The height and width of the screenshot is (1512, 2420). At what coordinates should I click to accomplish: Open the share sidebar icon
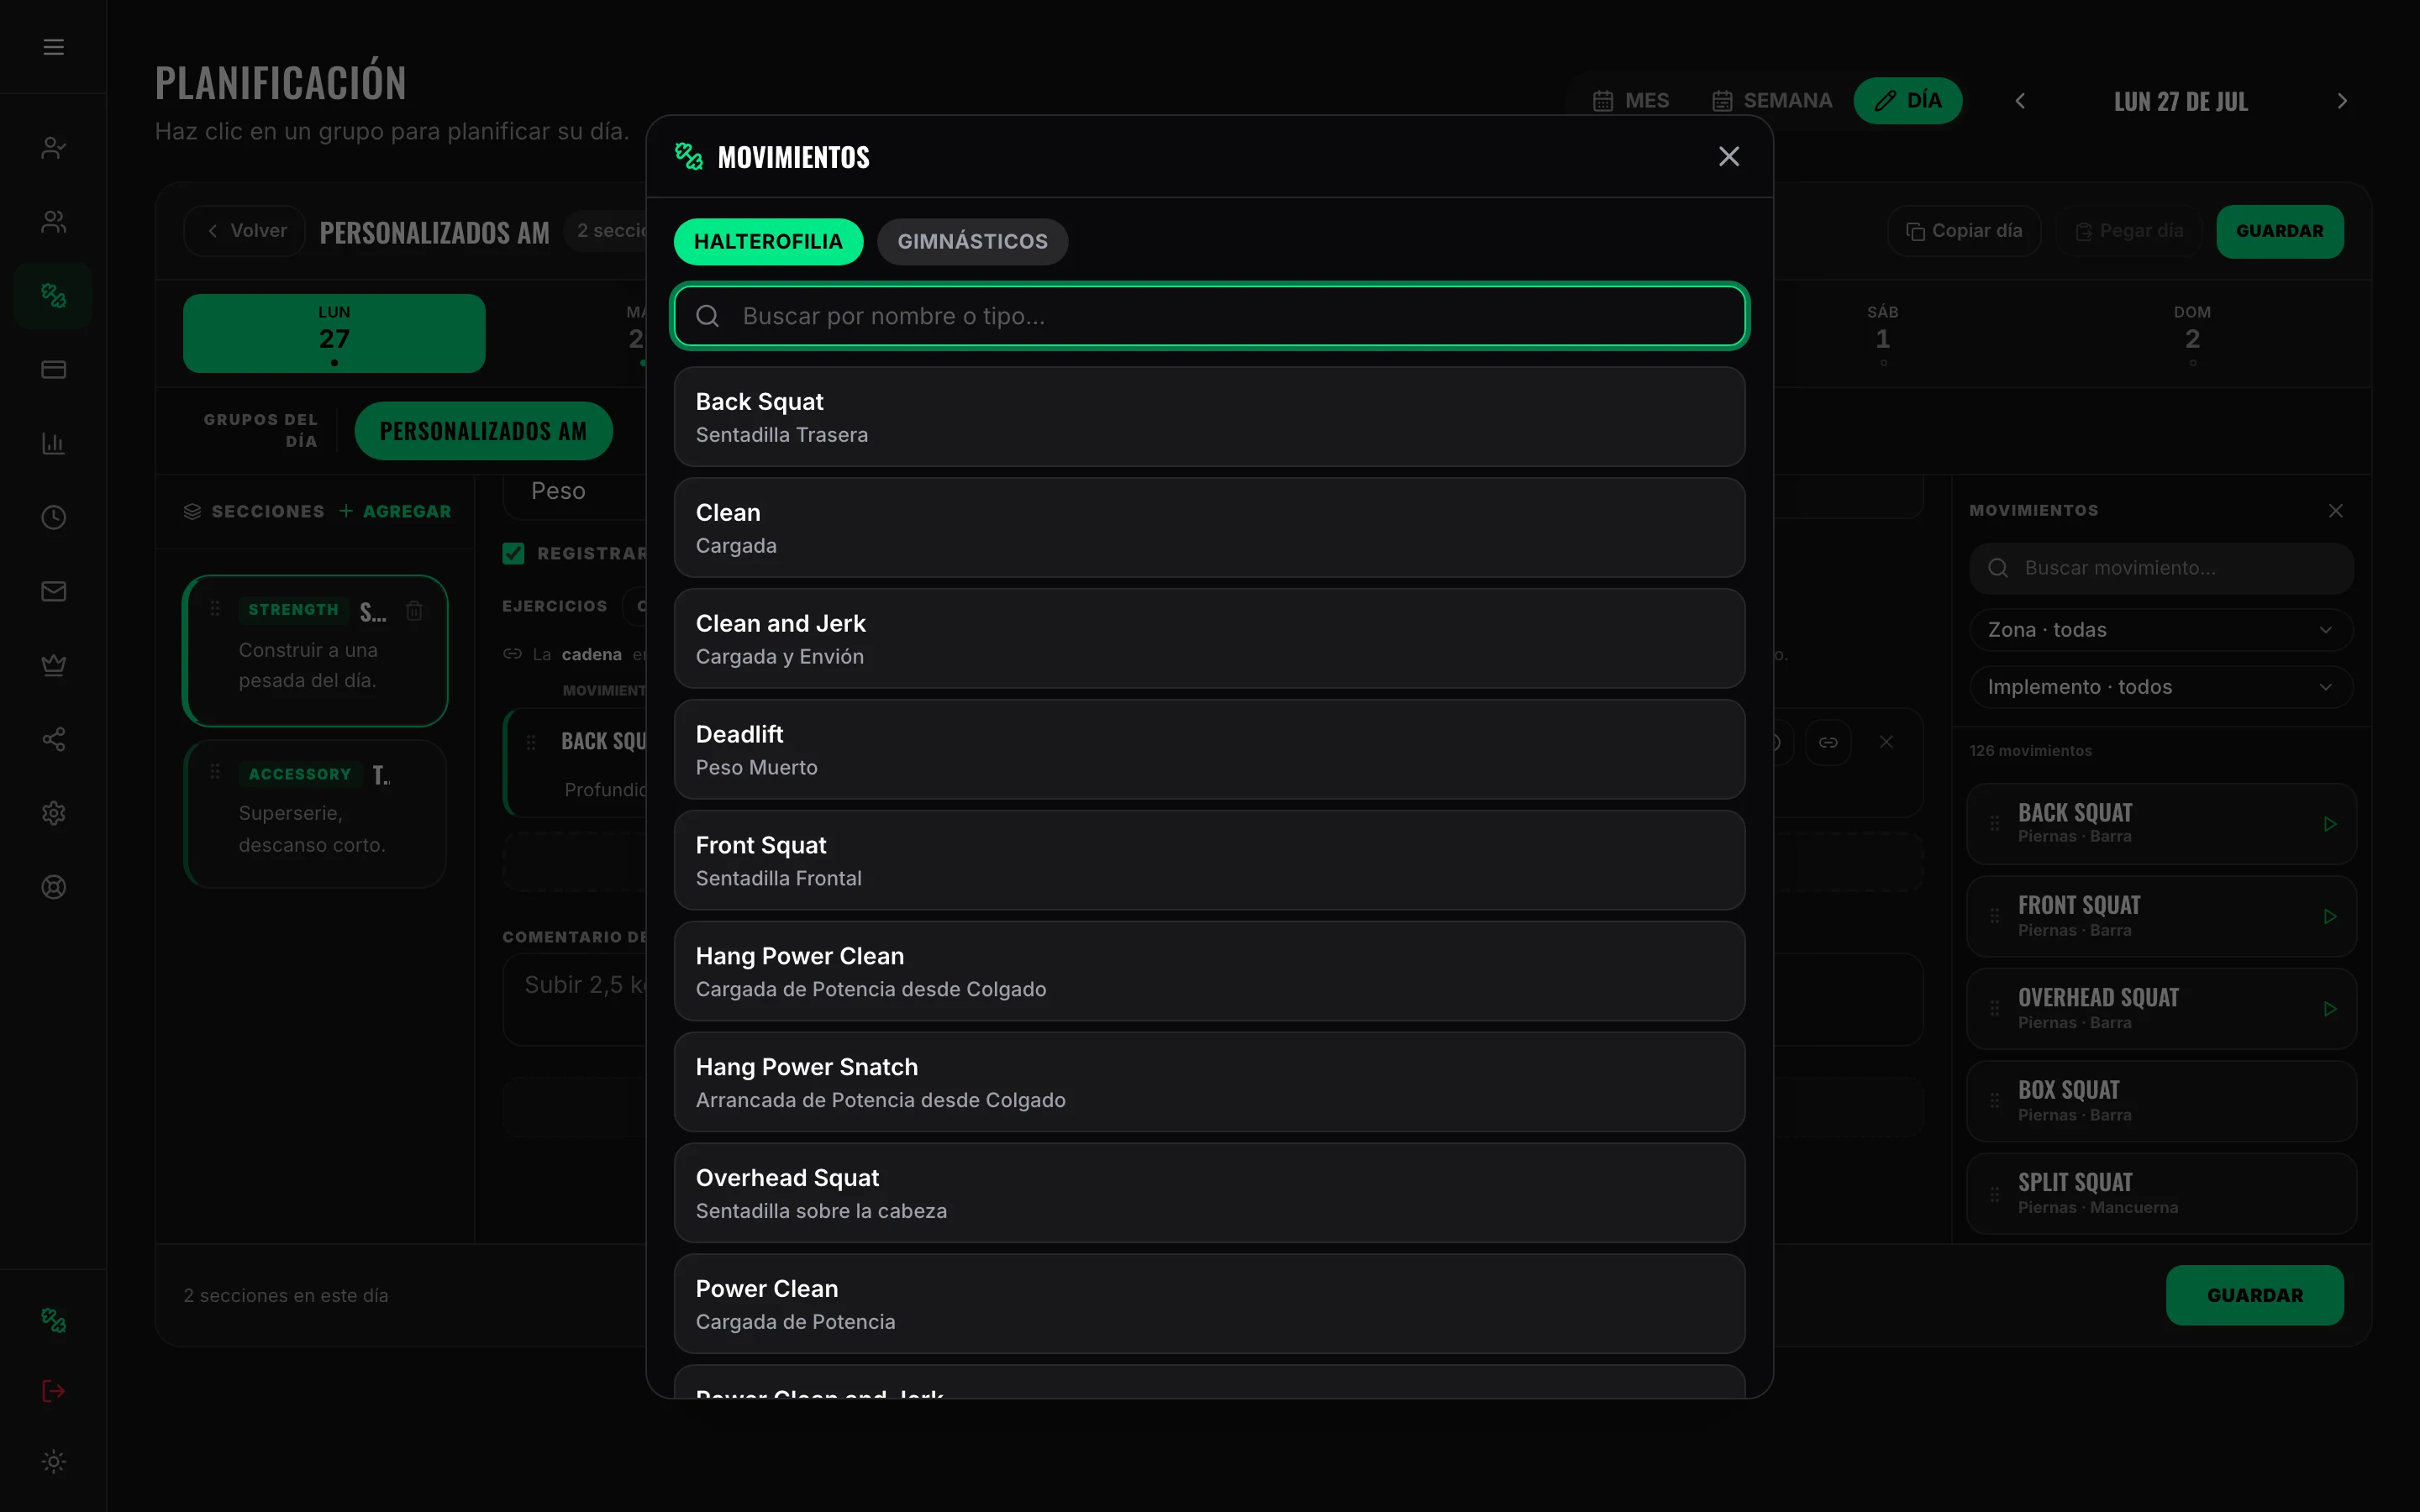tap(54, 739)
